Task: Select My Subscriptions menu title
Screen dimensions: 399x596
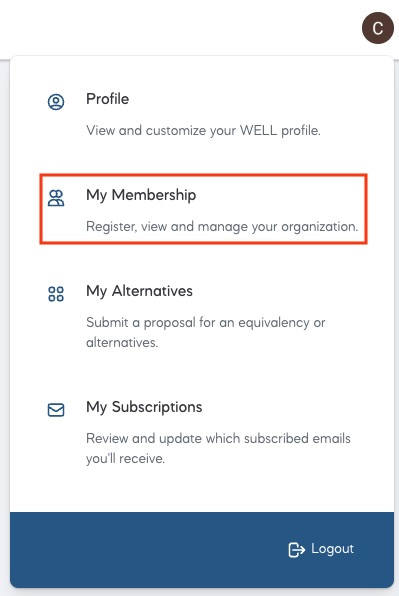Action: tap(144, 407)
